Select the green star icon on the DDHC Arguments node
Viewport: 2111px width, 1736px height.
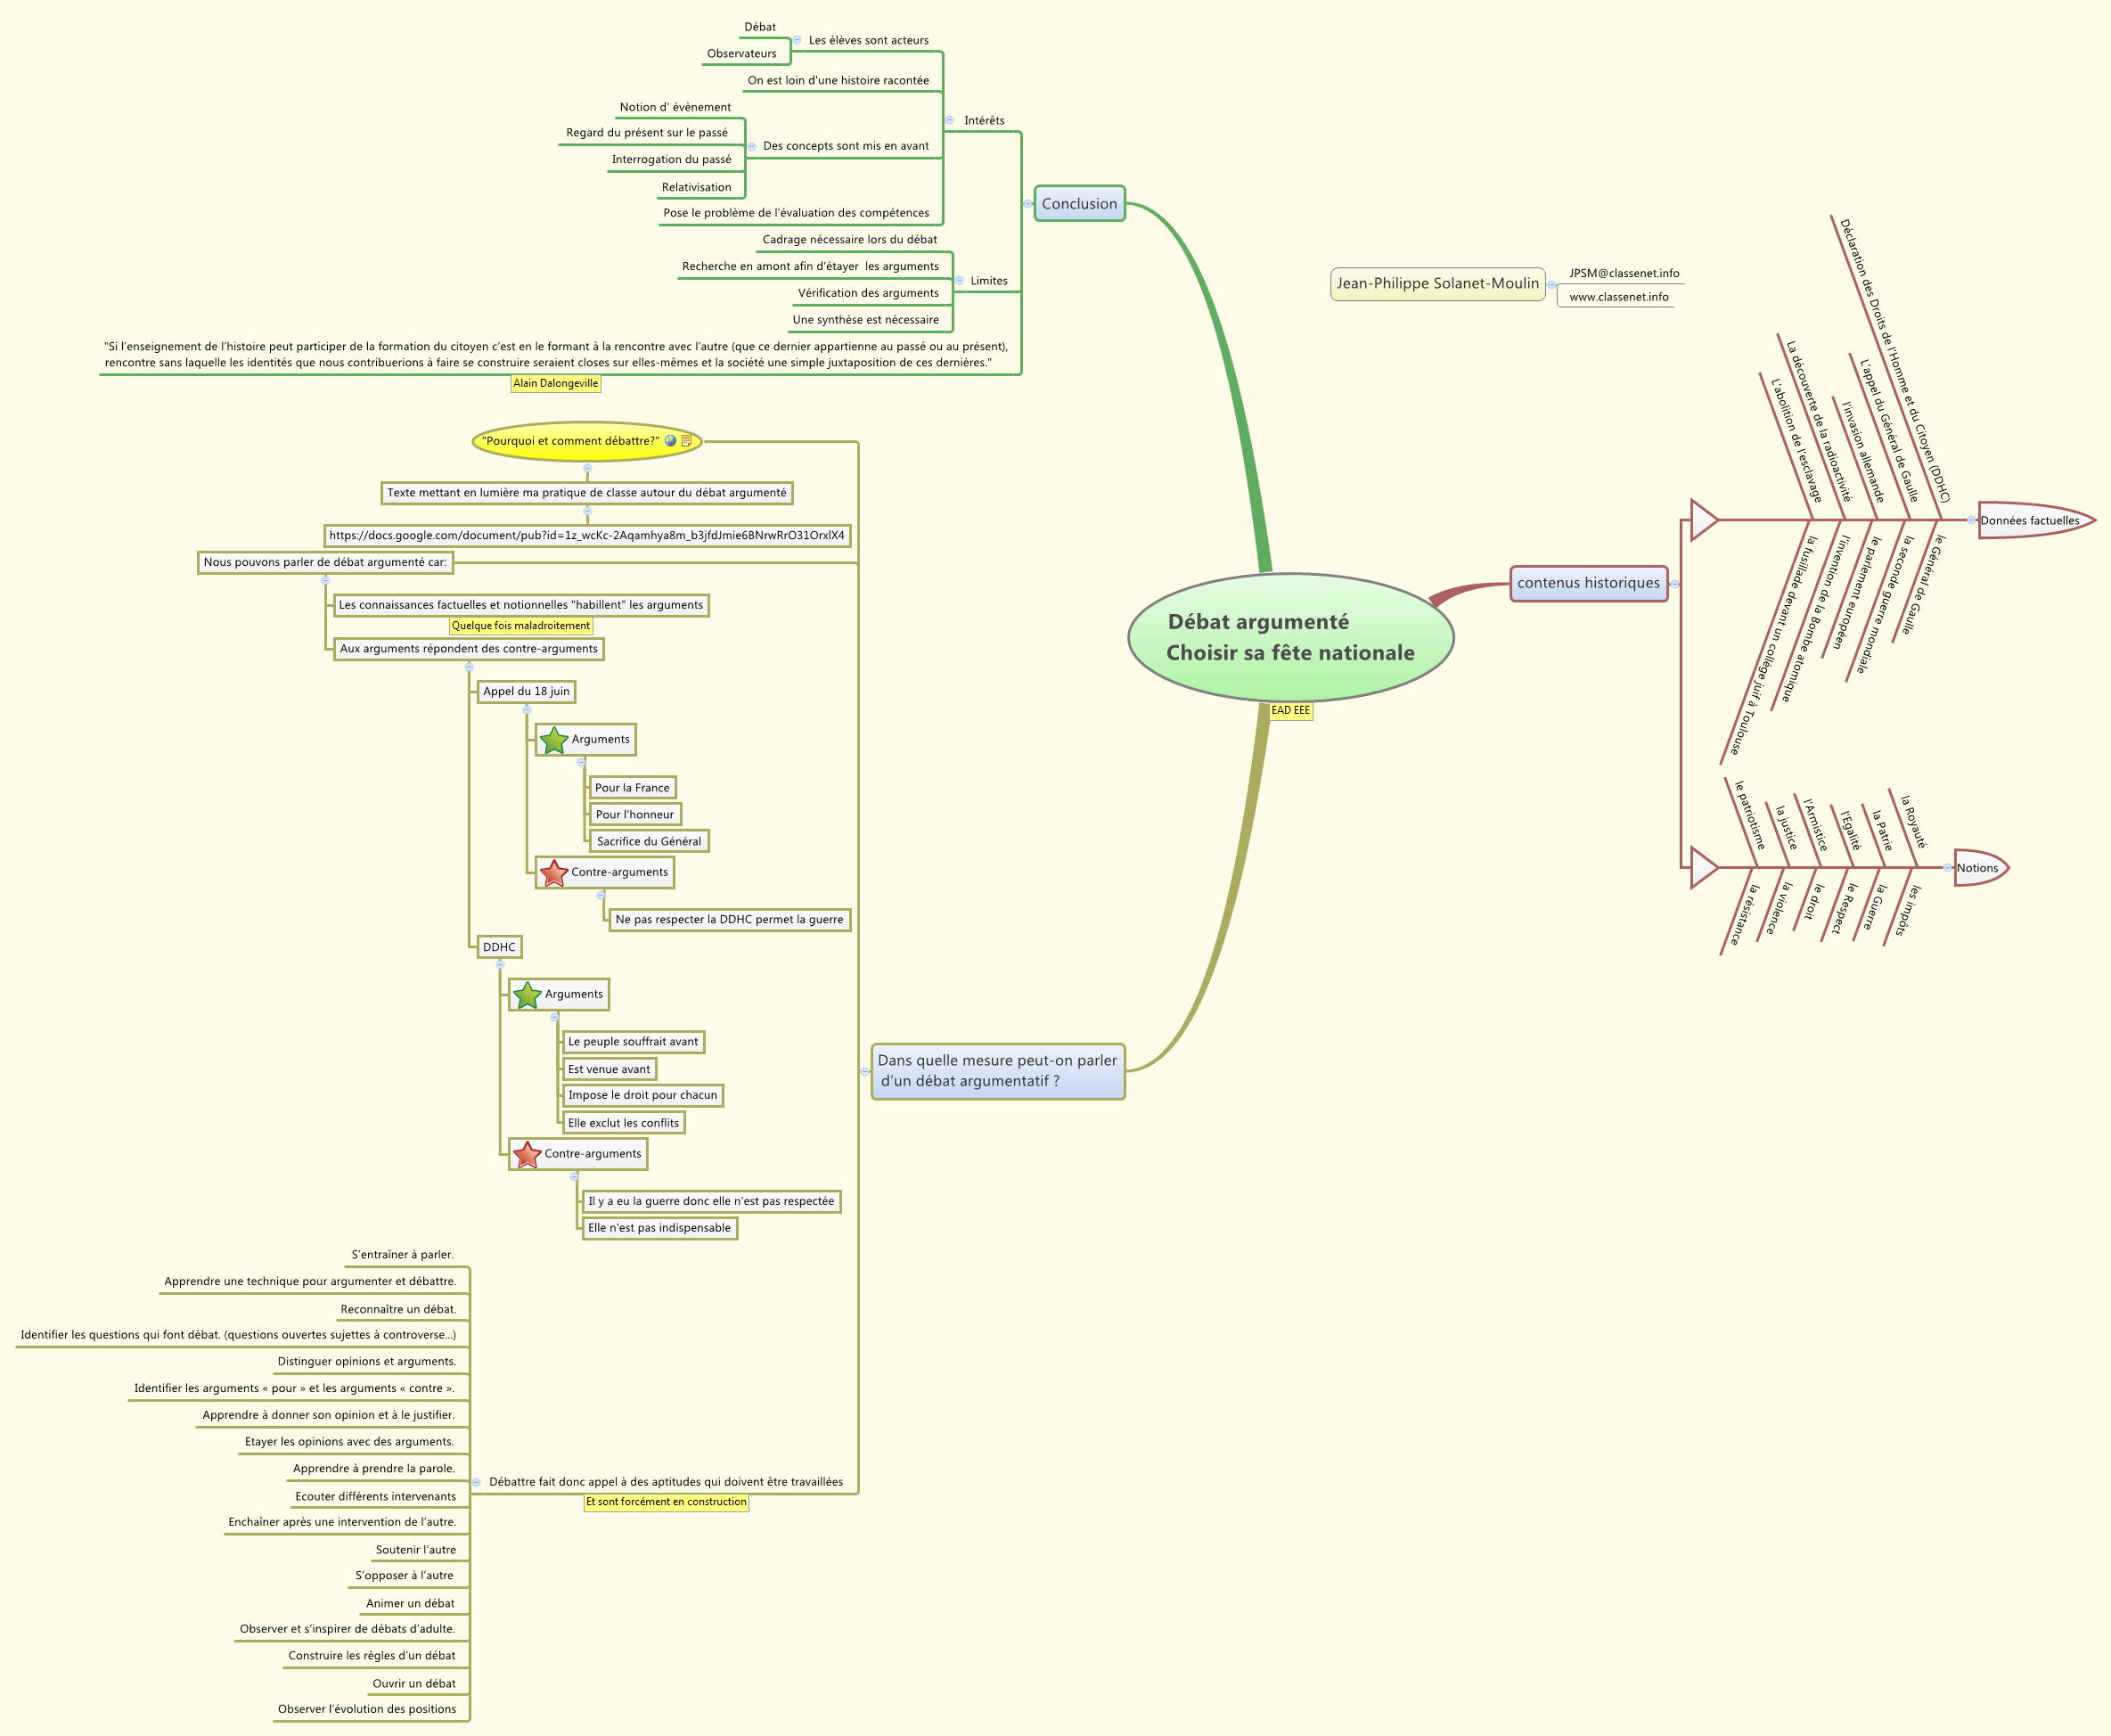[x=527, y=995]
